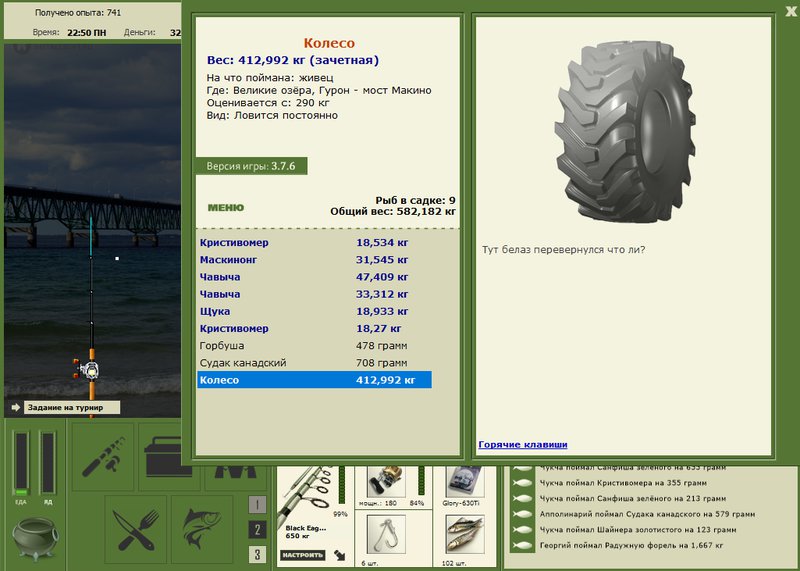This screenshot has height=571, width=800.
Task: Switch to rod slot 2
Action: 257,530
